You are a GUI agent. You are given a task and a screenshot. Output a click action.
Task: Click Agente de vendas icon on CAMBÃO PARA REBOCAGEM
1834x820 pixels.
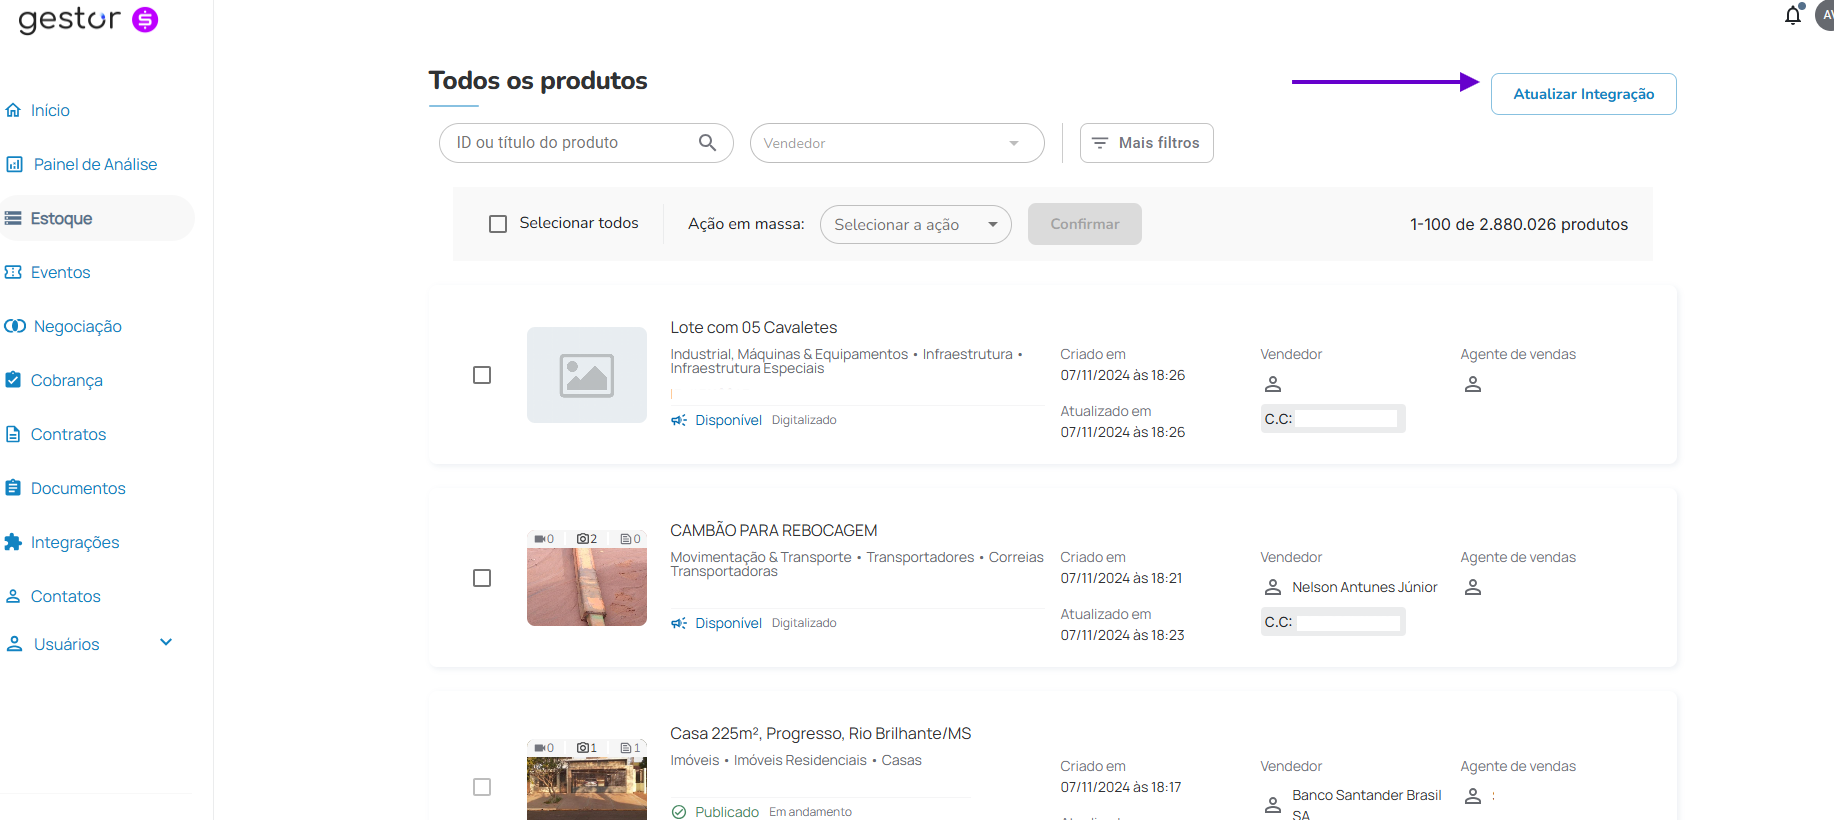tap(1473, 587)
